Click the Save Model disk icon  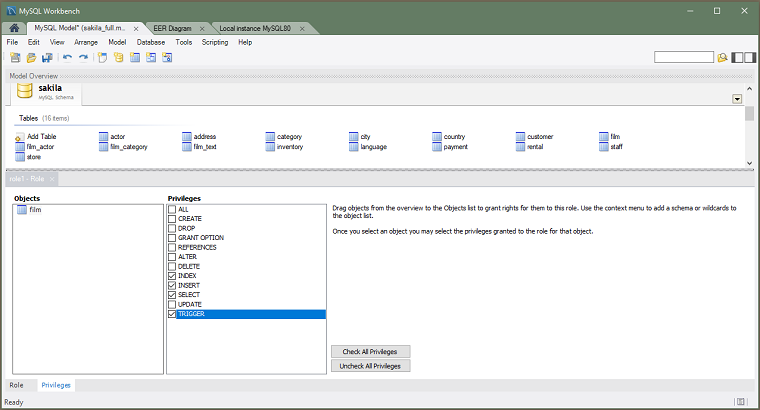(x=47, y=57)
